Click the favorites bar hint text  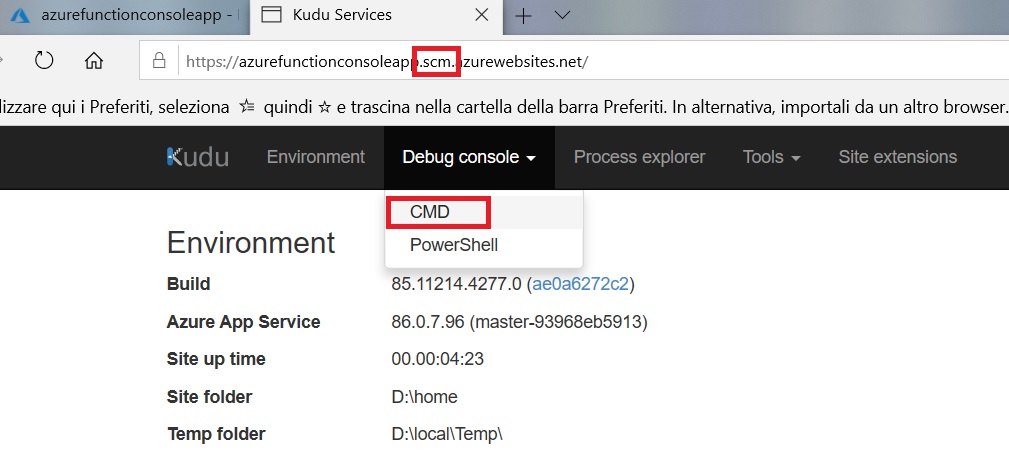coord(500,106)
